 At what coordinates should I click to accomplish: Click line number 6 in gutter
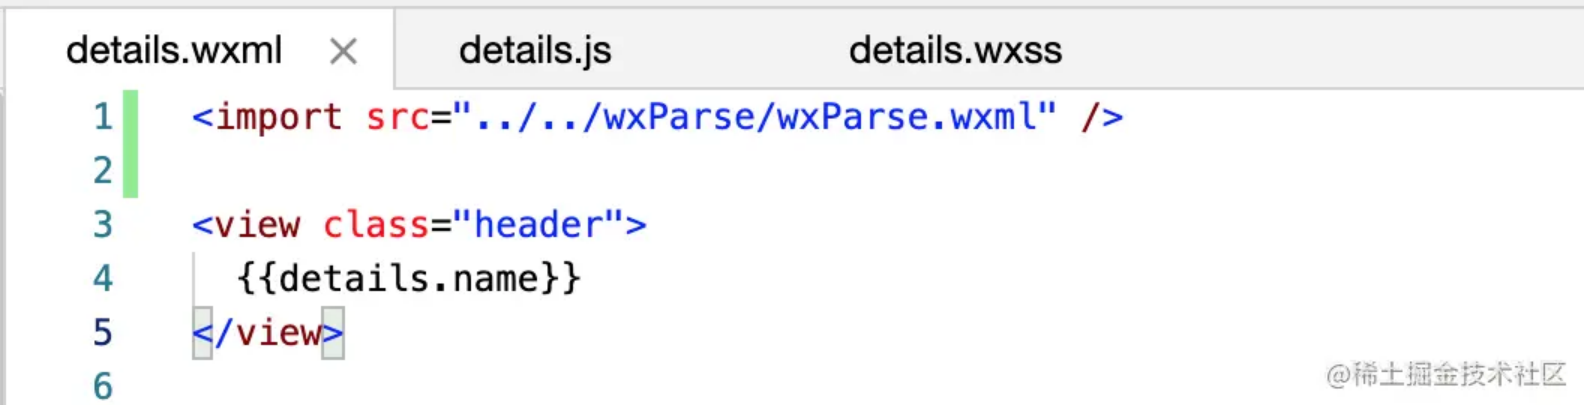click(102, 386)
